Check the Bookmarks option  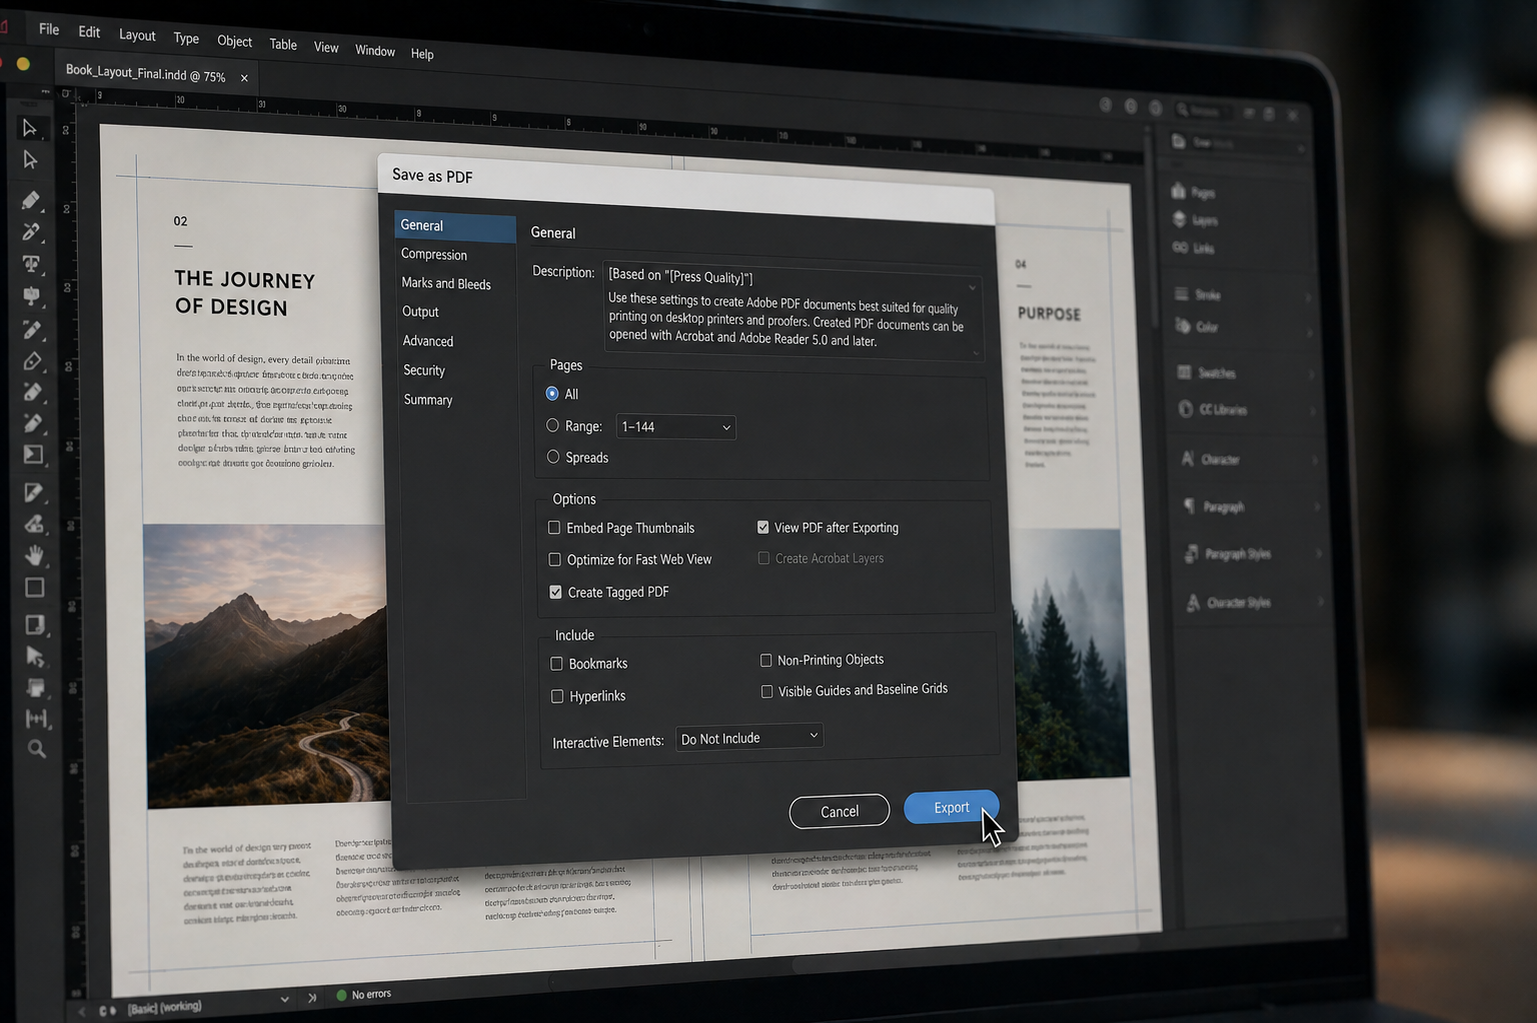pos(557,664)
